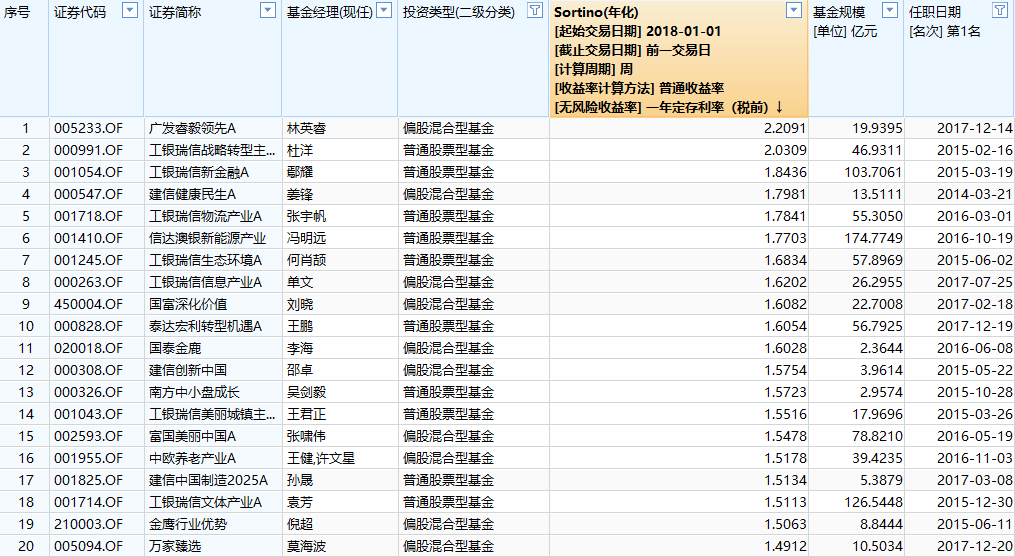This screenshot has width=1015, height=557.
Task: Select fund code 450004.OF
Action: click(x=88, y=304)
